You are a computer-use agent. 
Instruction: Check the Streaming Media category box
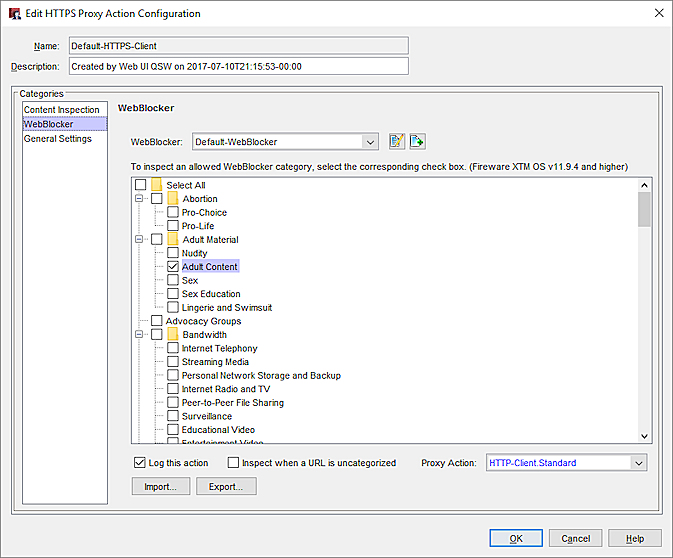(x=173, y=362)
